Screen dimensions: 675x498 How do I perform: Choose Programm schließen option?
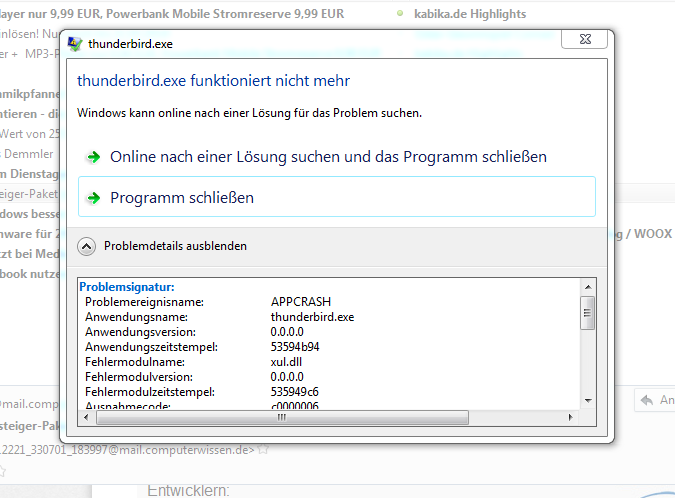click(337, 197)
